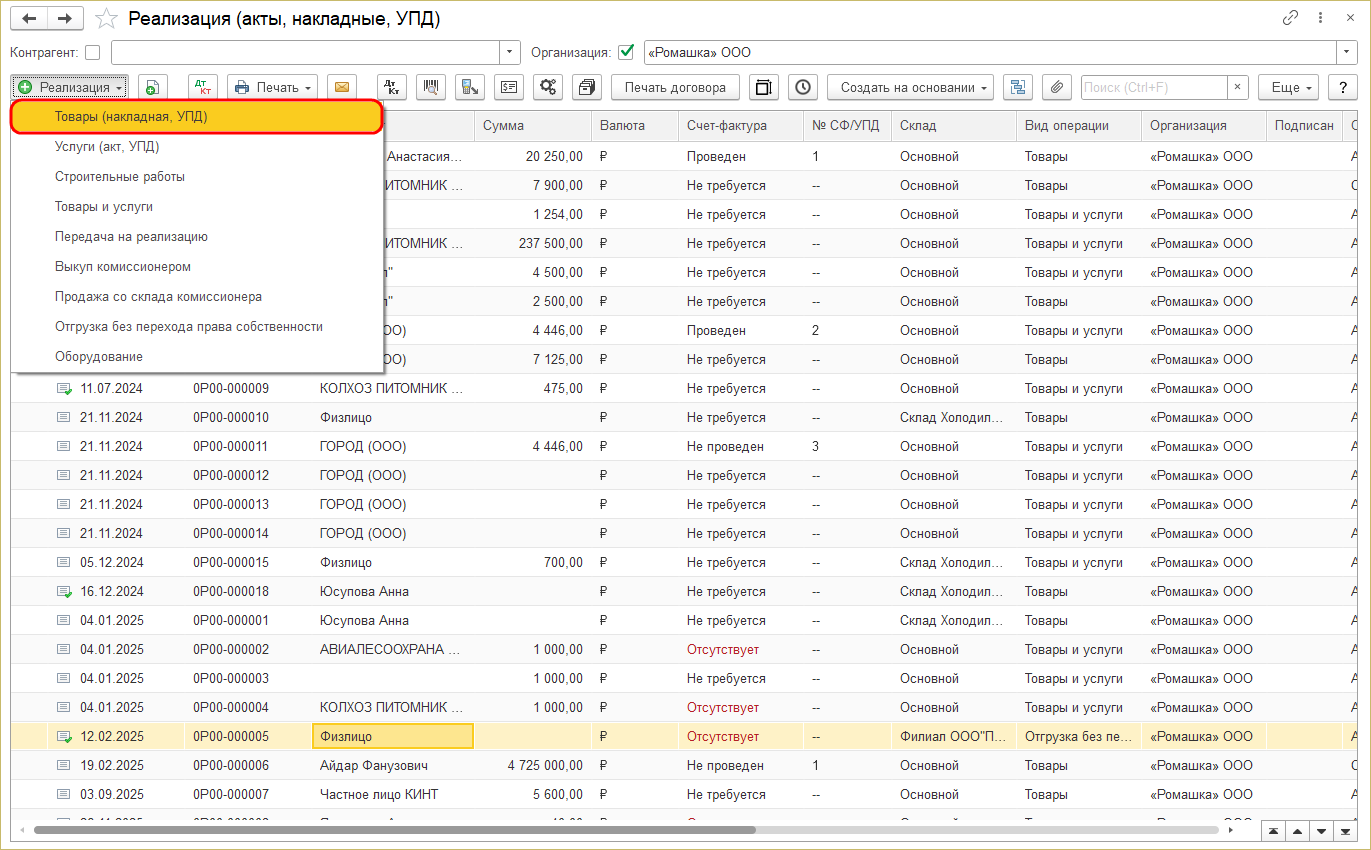The height and width of the screenshot is (850, 1371).
Task: Uncheck the Организация filter checkbox
Action: tap(627, 53)
